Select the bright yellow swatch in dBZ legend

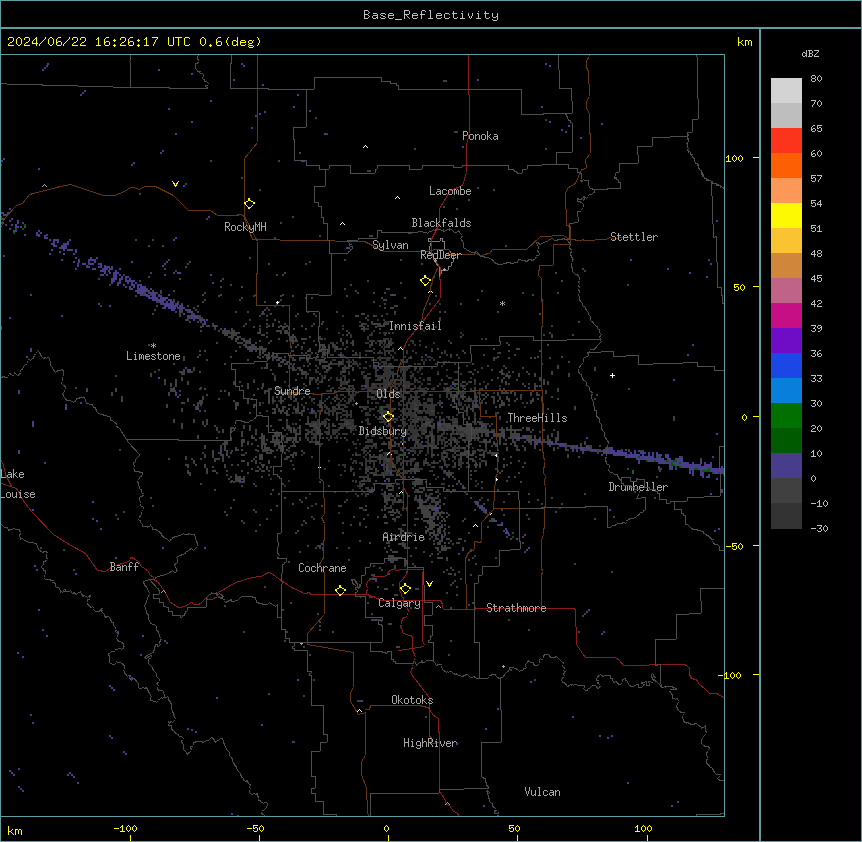pos(786,215)
